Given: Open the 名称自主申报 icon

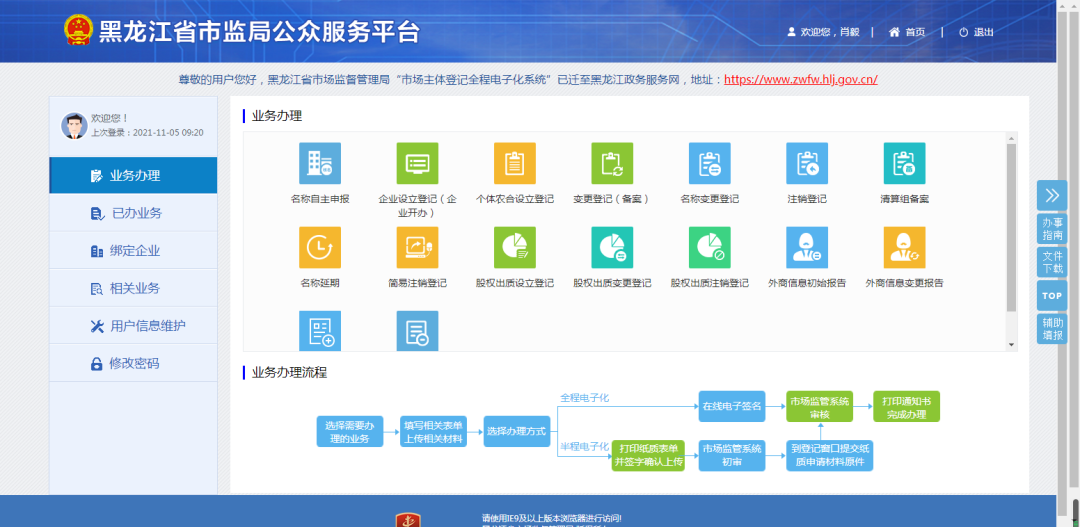Looking at the screenshot, I should click(320, 163).
